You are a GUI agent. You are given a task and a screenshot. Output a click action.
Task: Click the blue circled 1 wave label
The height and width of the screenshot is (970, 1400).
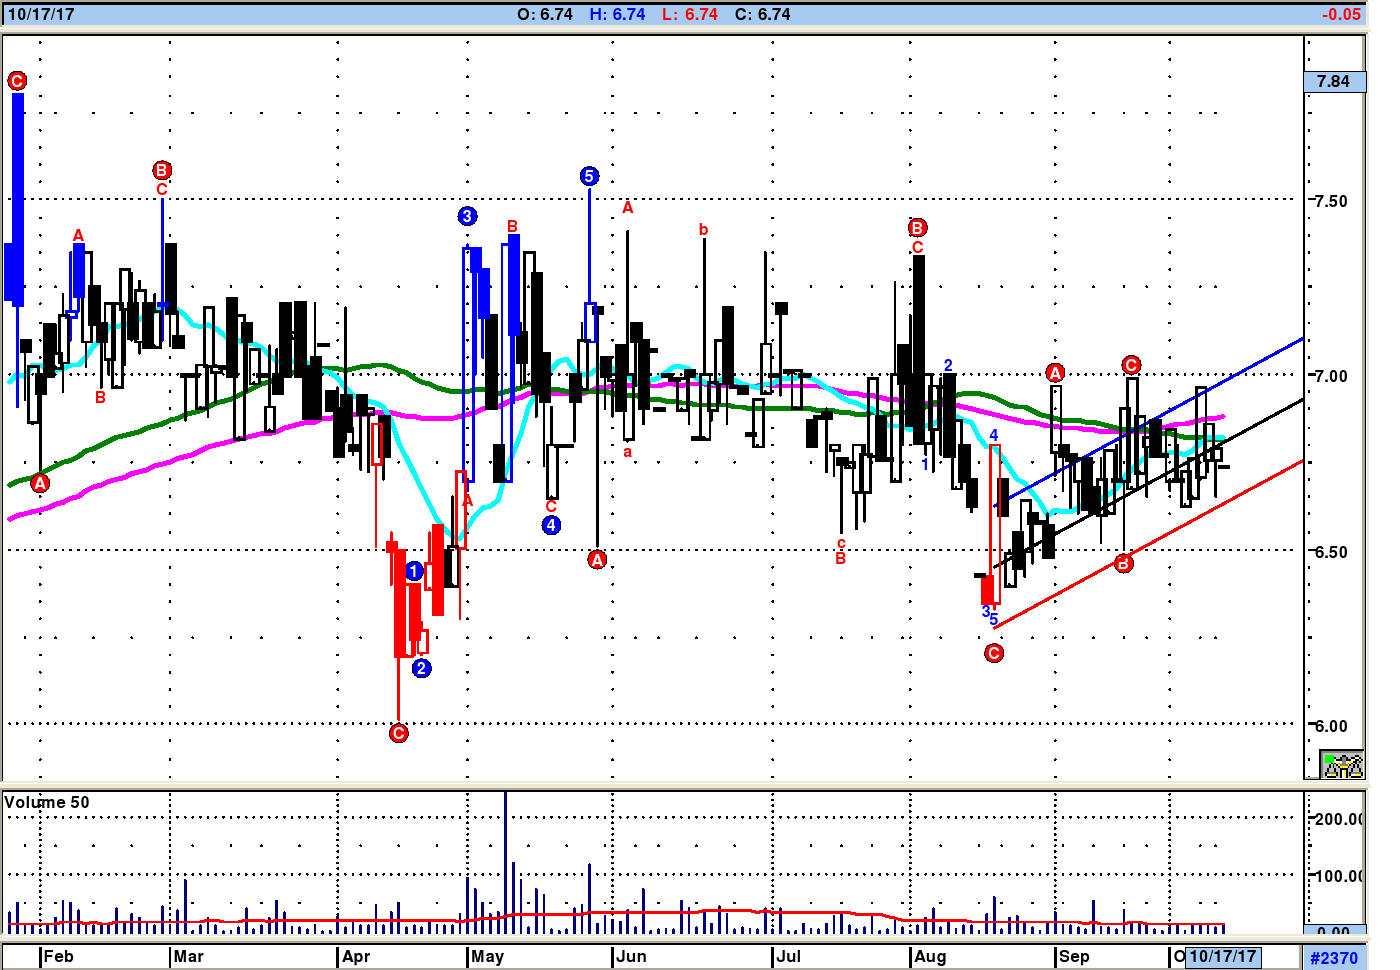414,571
